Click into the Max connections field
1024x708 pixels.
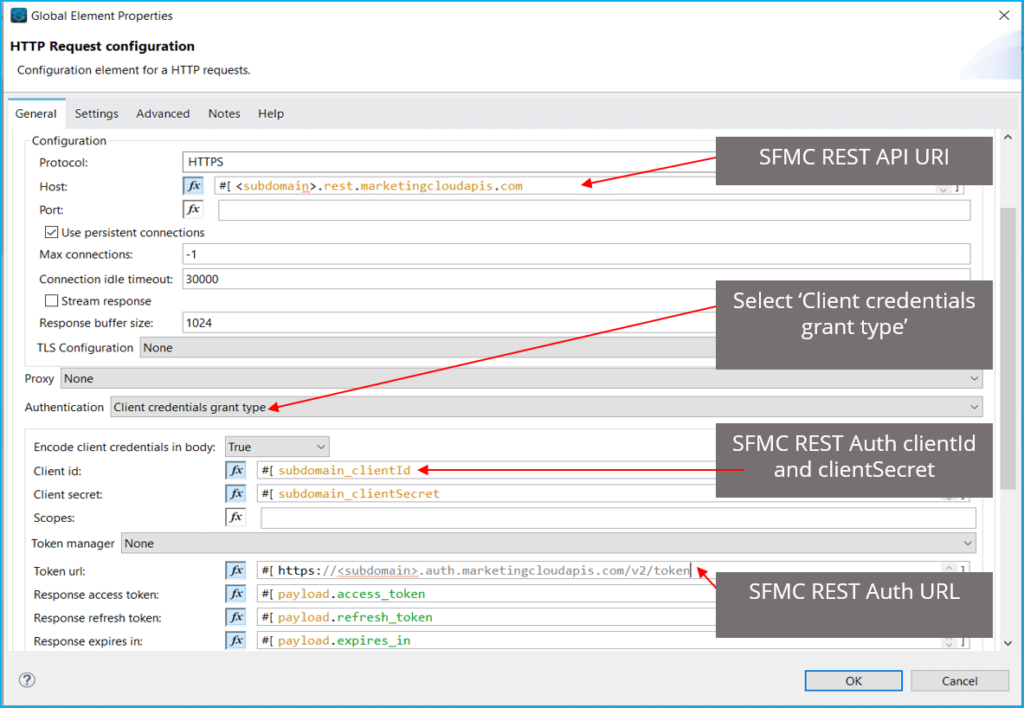(x=576, y=255)
